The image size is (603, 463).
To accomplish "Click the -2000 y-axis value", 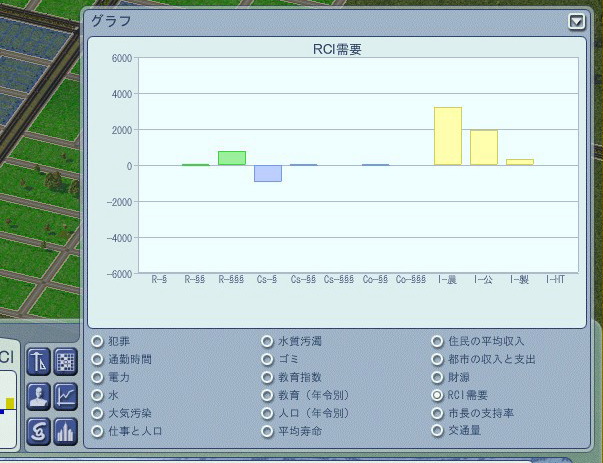I will [120, 202].
